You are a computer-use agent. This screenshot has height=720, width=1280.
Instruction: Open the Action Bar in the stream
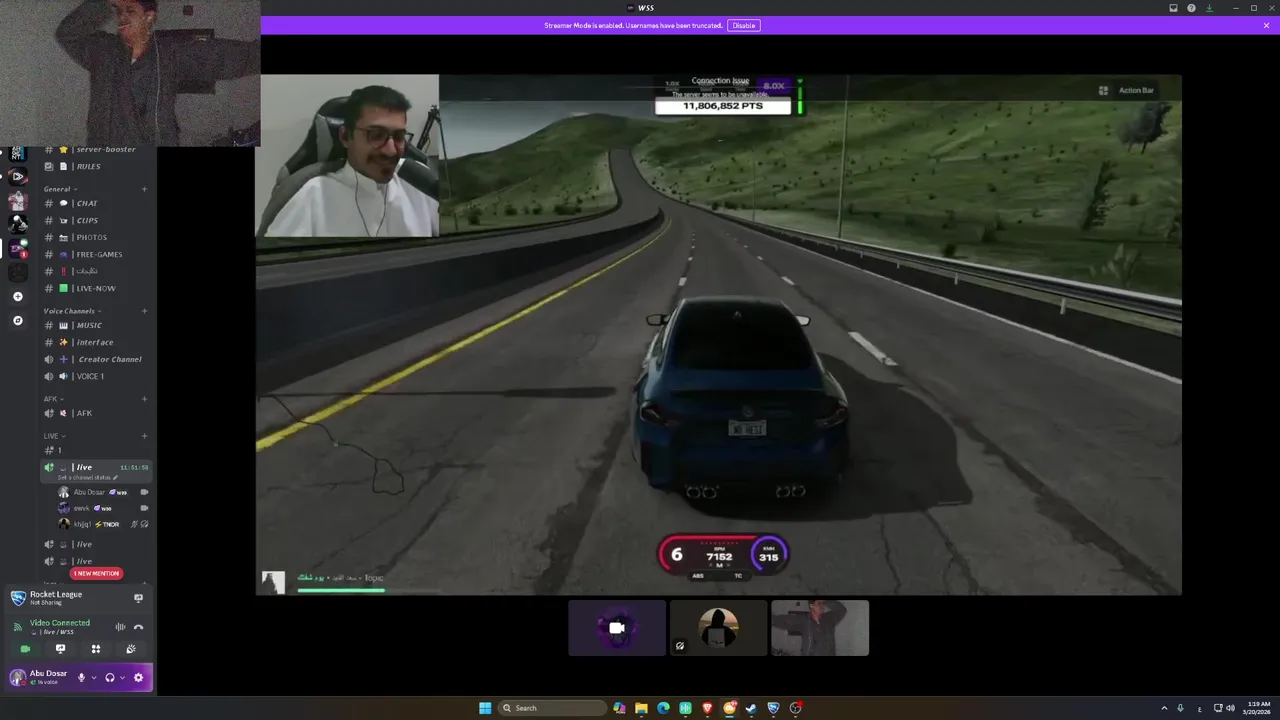pos(1127,90)
